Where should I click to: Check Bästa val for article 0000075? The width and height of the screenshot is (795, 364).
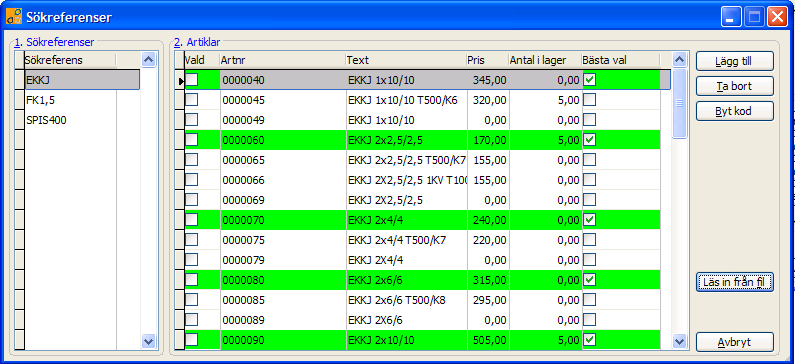(x=590, y=240)
